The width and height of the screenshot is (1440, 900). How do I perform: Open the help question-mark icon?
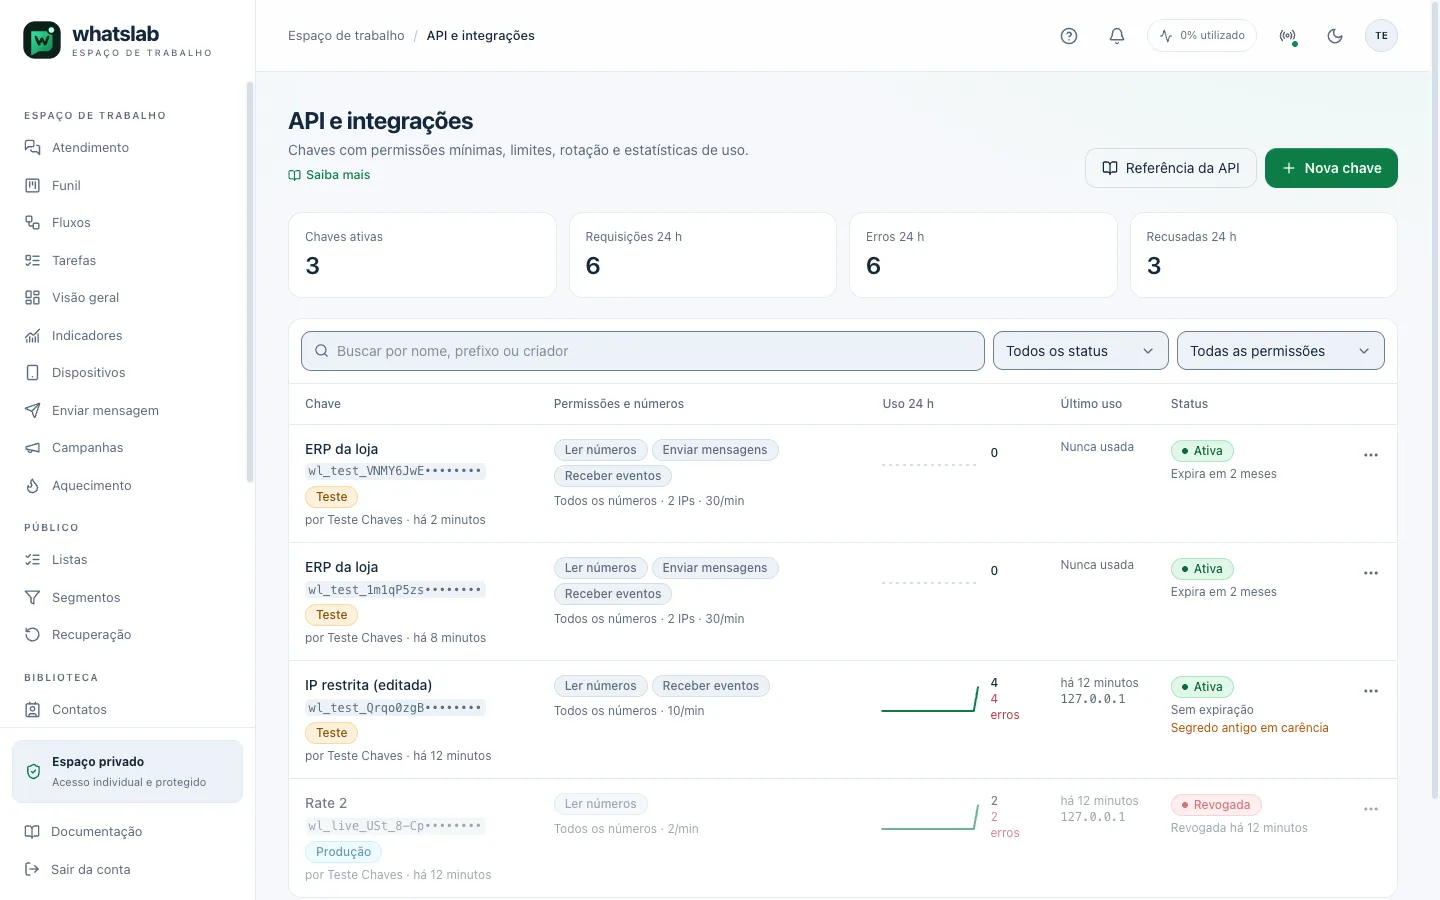pyautogui.click(x=1069, y=36)
